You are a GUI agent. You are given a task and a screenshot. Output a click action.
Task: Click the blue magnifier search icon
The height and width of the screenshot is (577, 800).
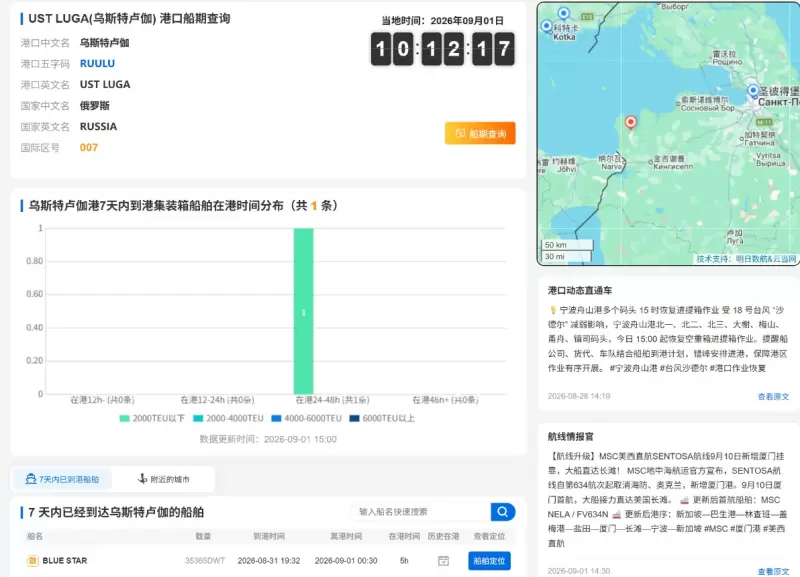click(x=503, y=512)
